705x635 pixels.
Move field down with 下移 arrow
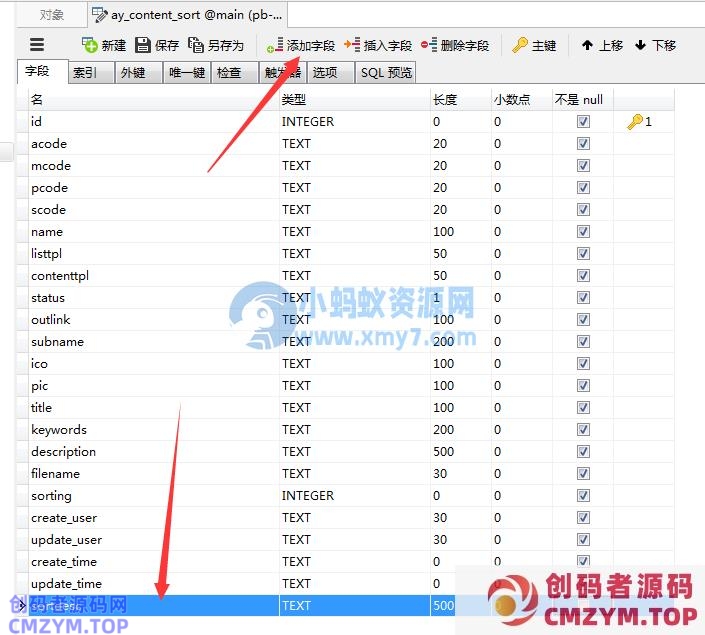641,45
